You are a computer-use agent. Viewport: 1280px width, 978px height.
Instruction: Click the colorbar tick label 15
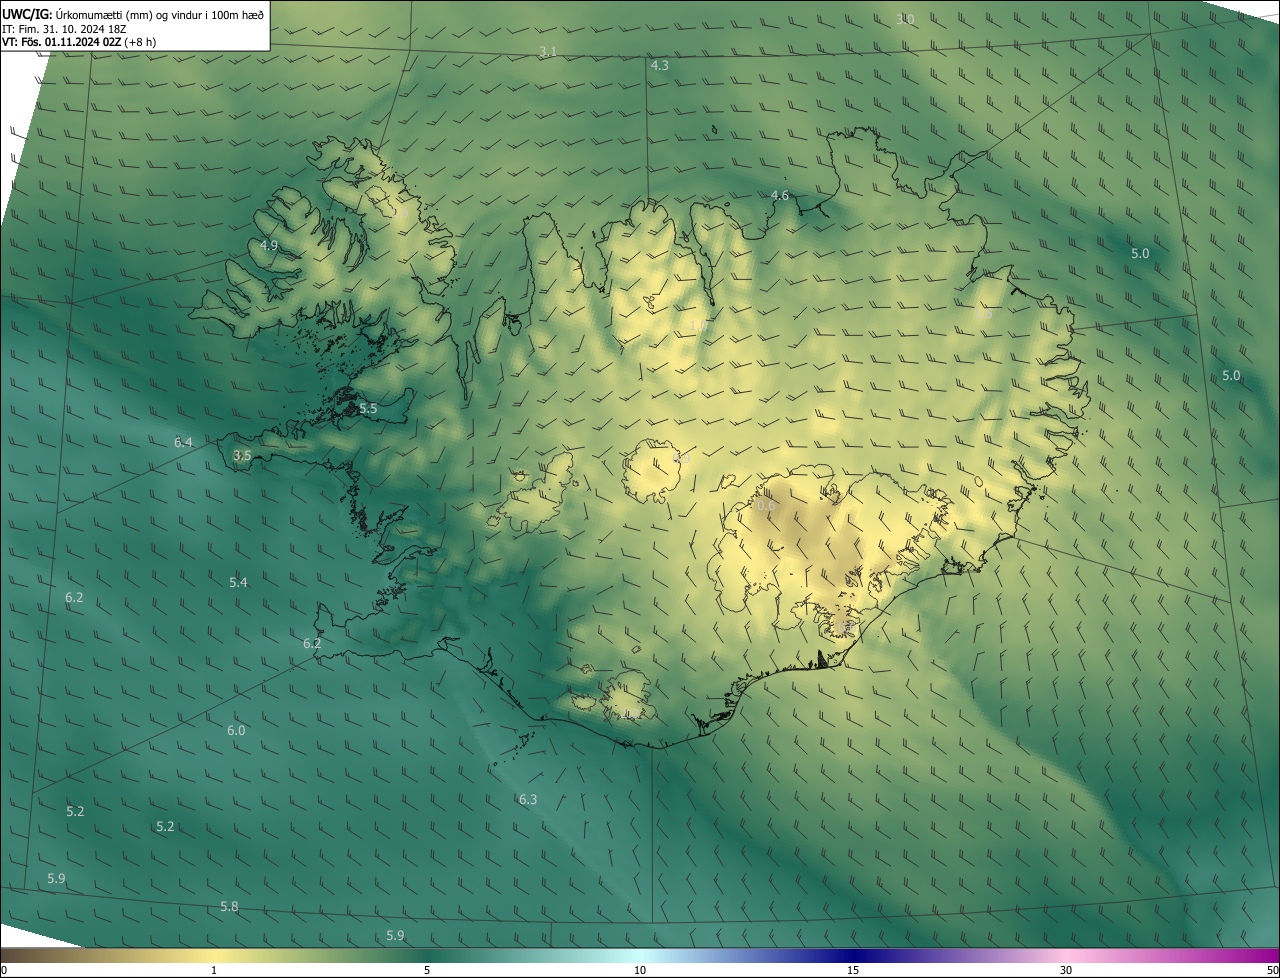pyautogui.click(x=853, y=970)
